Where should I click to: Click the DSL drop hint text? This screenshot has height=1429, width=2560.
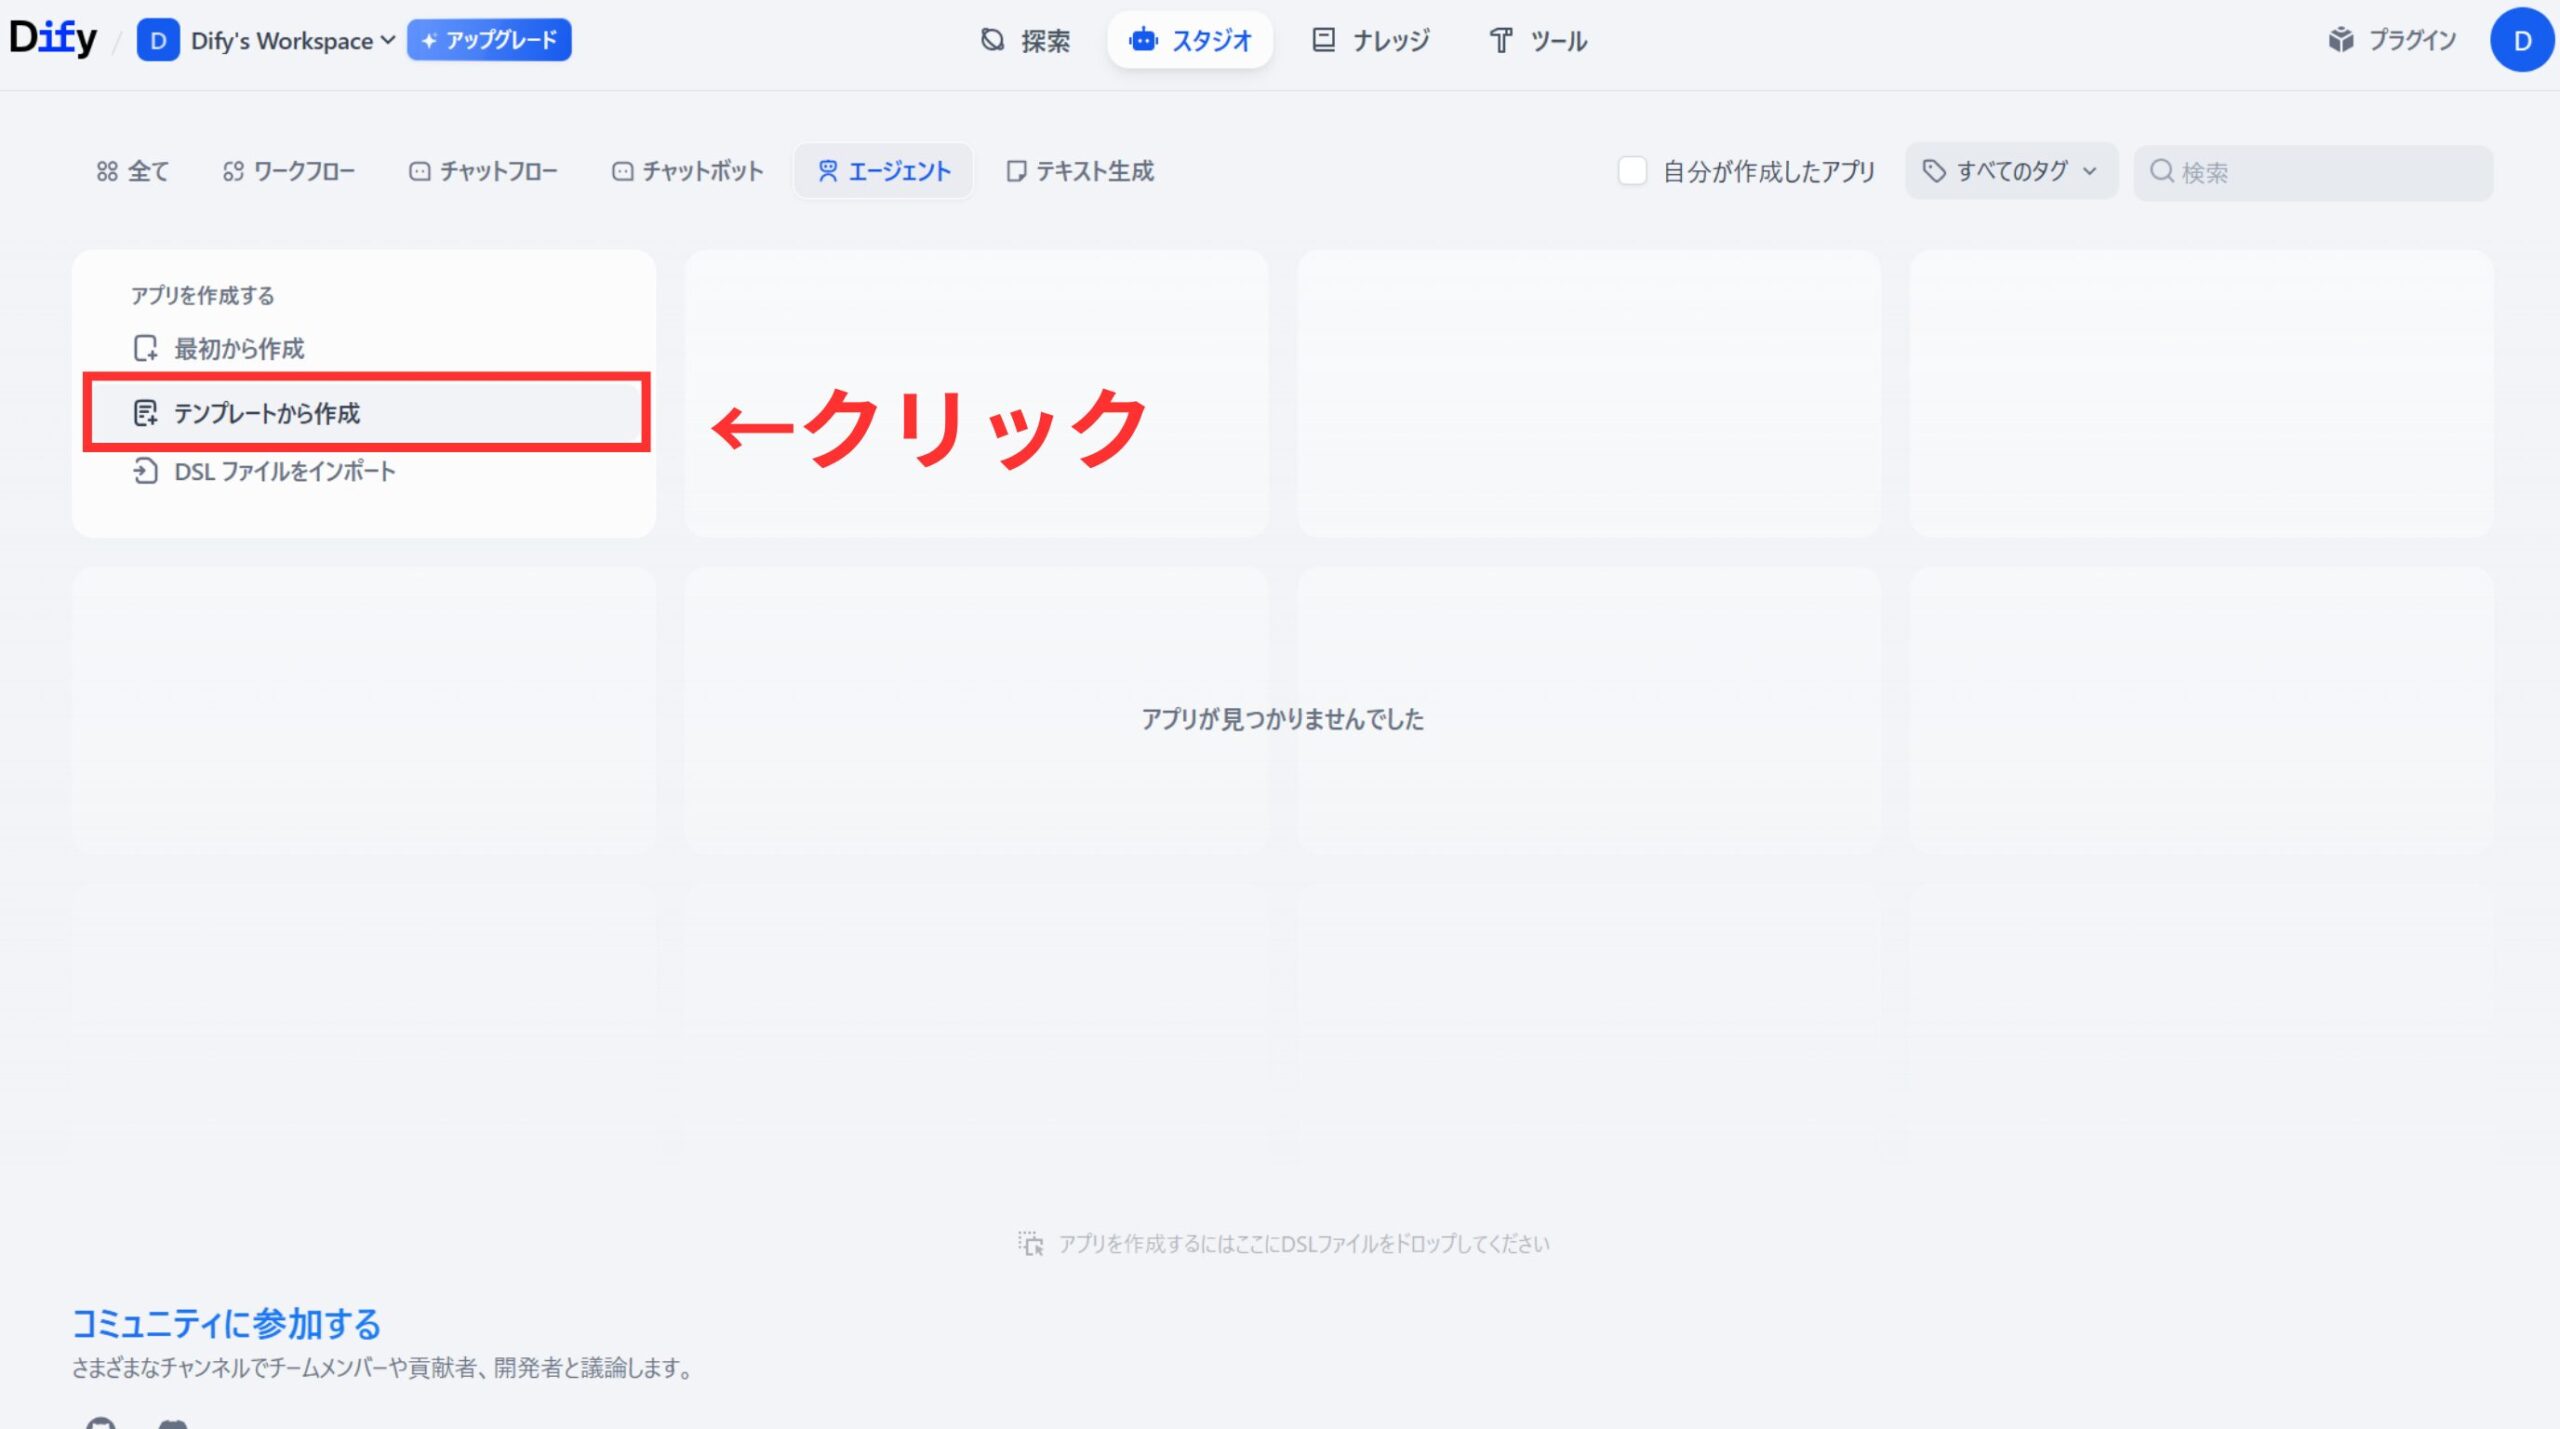(x=1304, y=1243)
